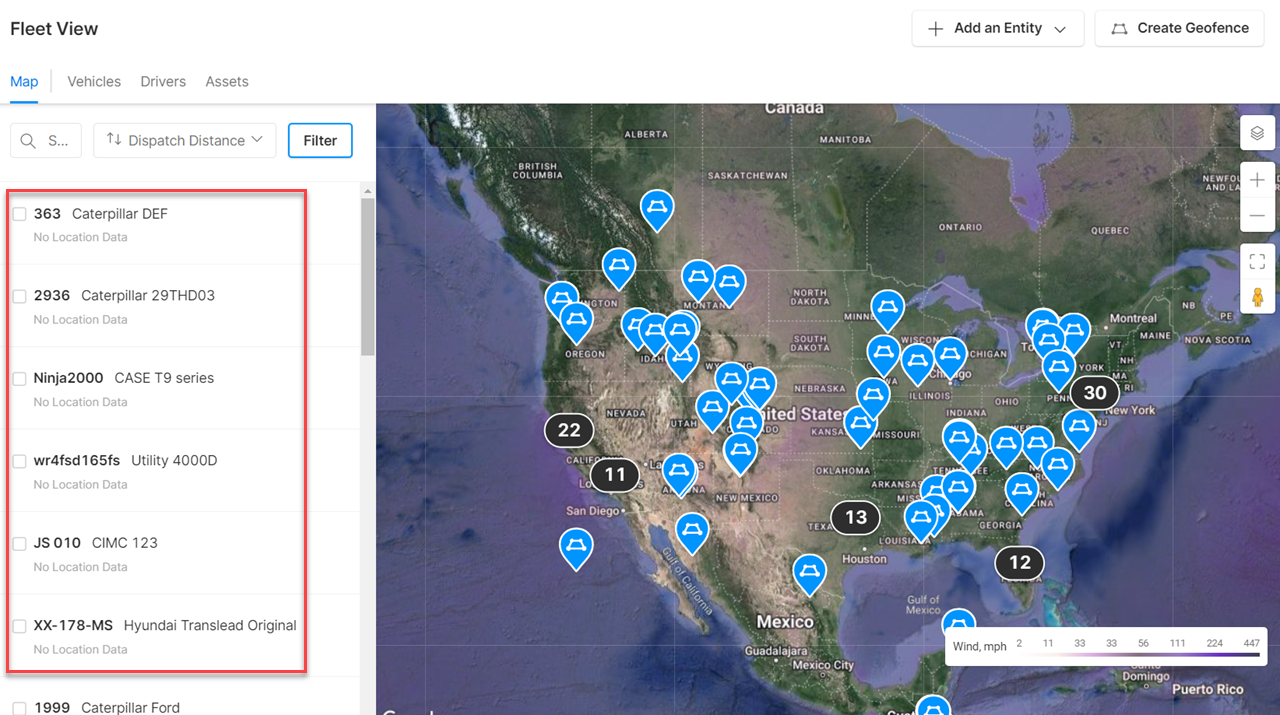The height and width of the screenshot is (715, 1280).
Task: Click the entity list vertical scrollbar
Action: click(x=368, y=277)
